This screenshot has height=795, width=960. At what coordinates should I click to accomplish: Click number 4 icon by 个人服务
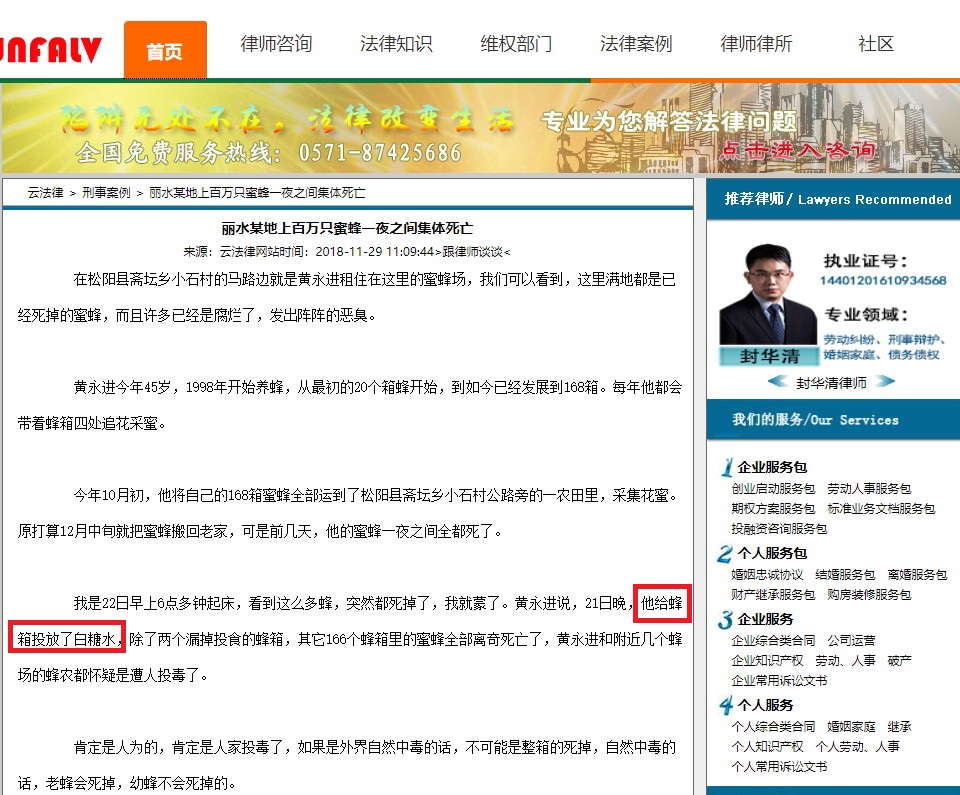(726, 706)
